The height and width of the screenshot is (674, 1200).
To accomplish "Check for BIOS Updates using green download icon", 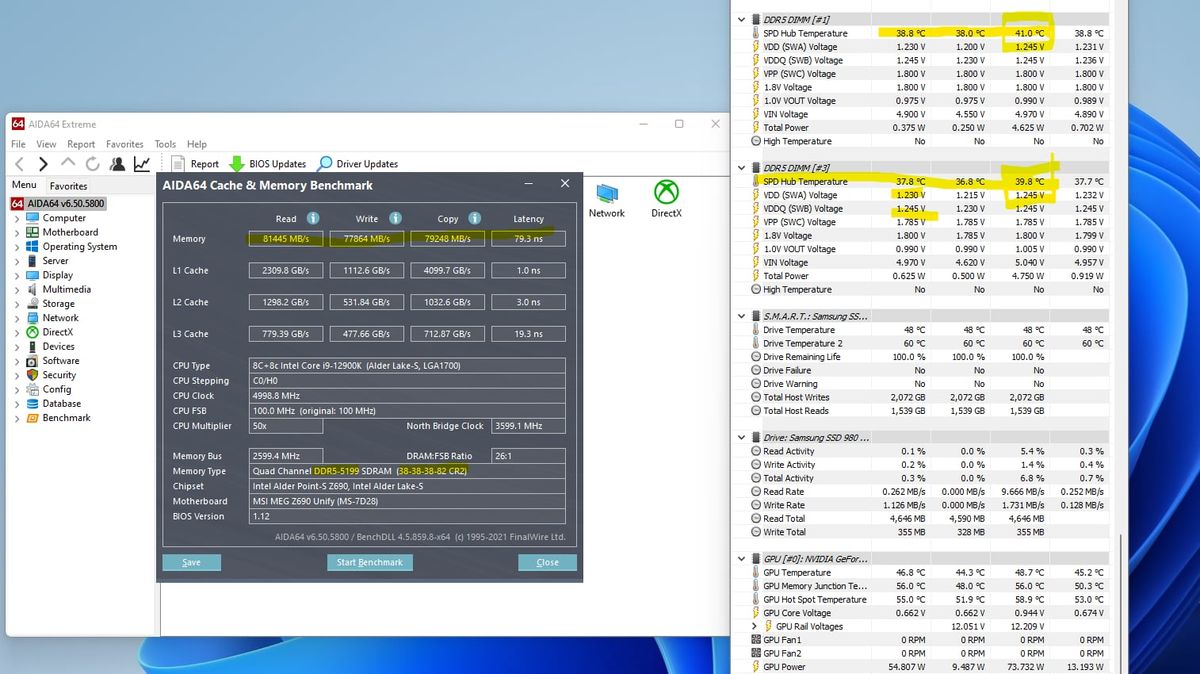I will tap(237, 163).
